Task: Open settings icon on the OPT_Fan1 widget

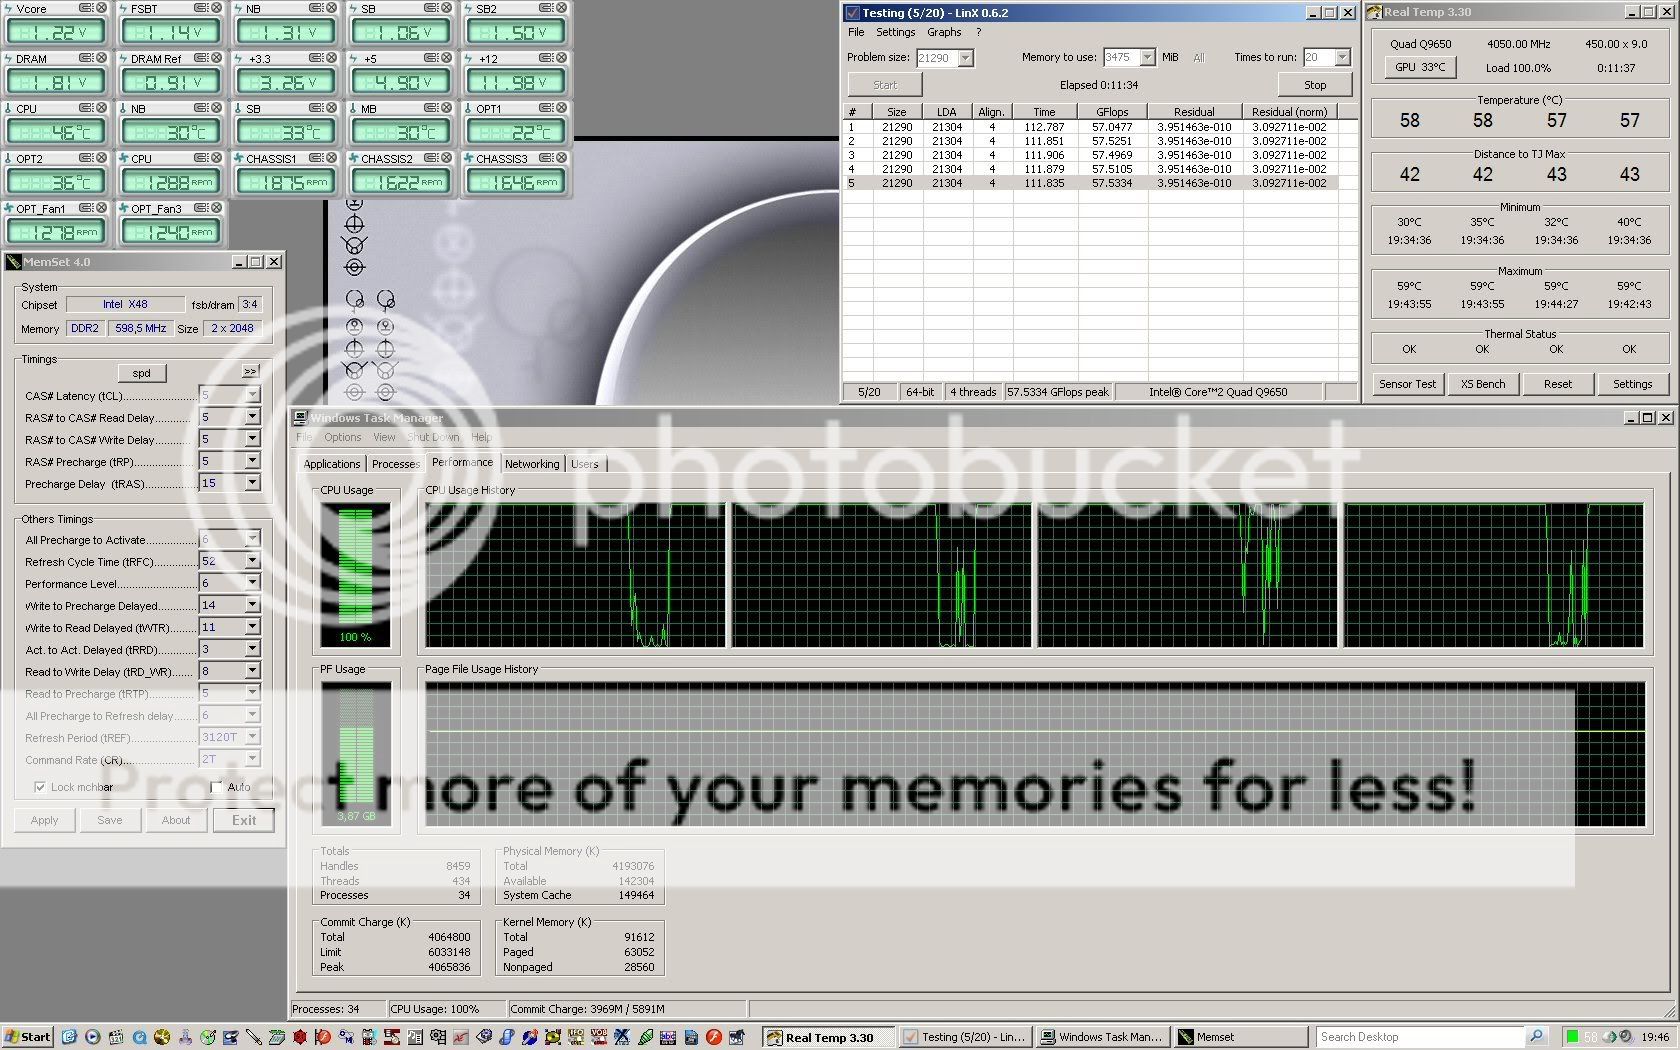Action: 86,208
